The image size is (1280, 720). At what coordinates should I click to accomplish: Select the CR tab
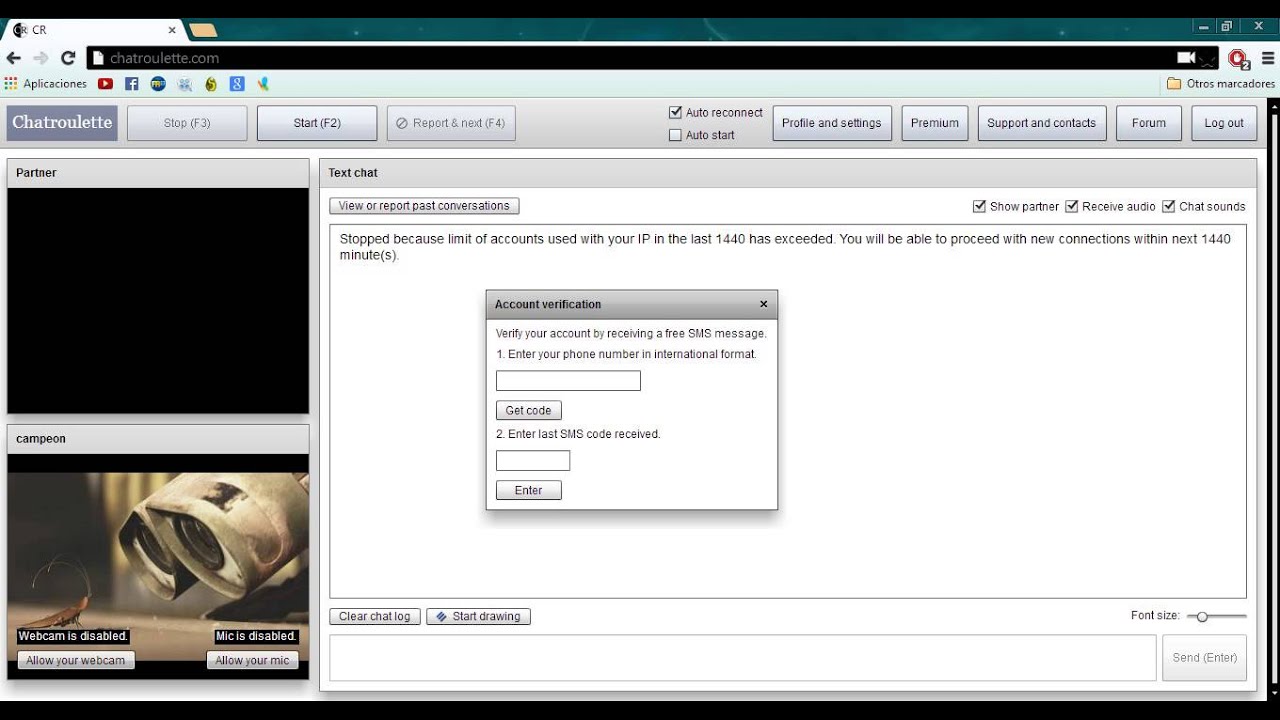(92, 30)
